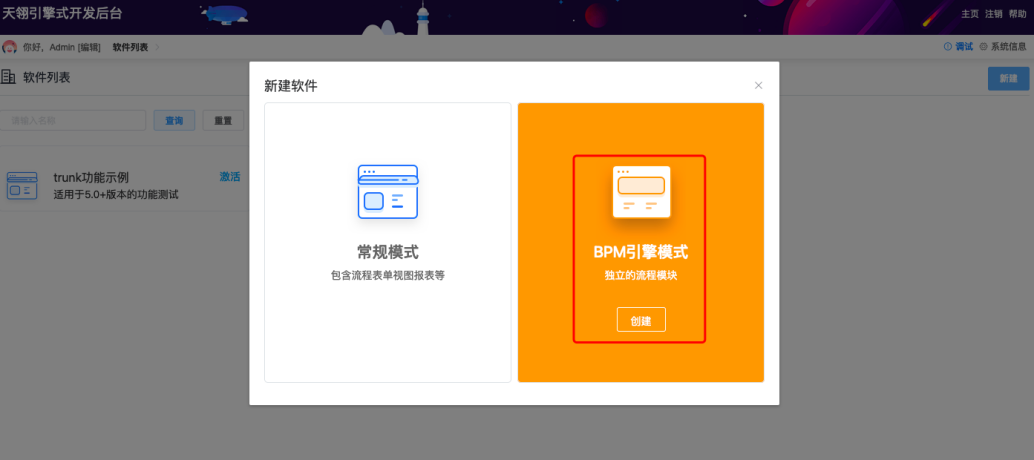Go to 主页 in header
This screenshot has width=1034, height=460.
click(970, 14)
